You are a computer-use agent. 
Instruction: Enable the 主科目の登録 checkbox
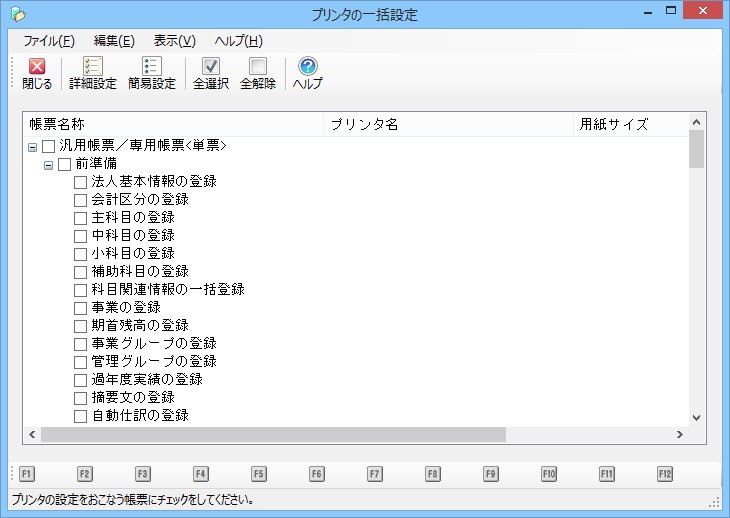[x=81, y=218]
